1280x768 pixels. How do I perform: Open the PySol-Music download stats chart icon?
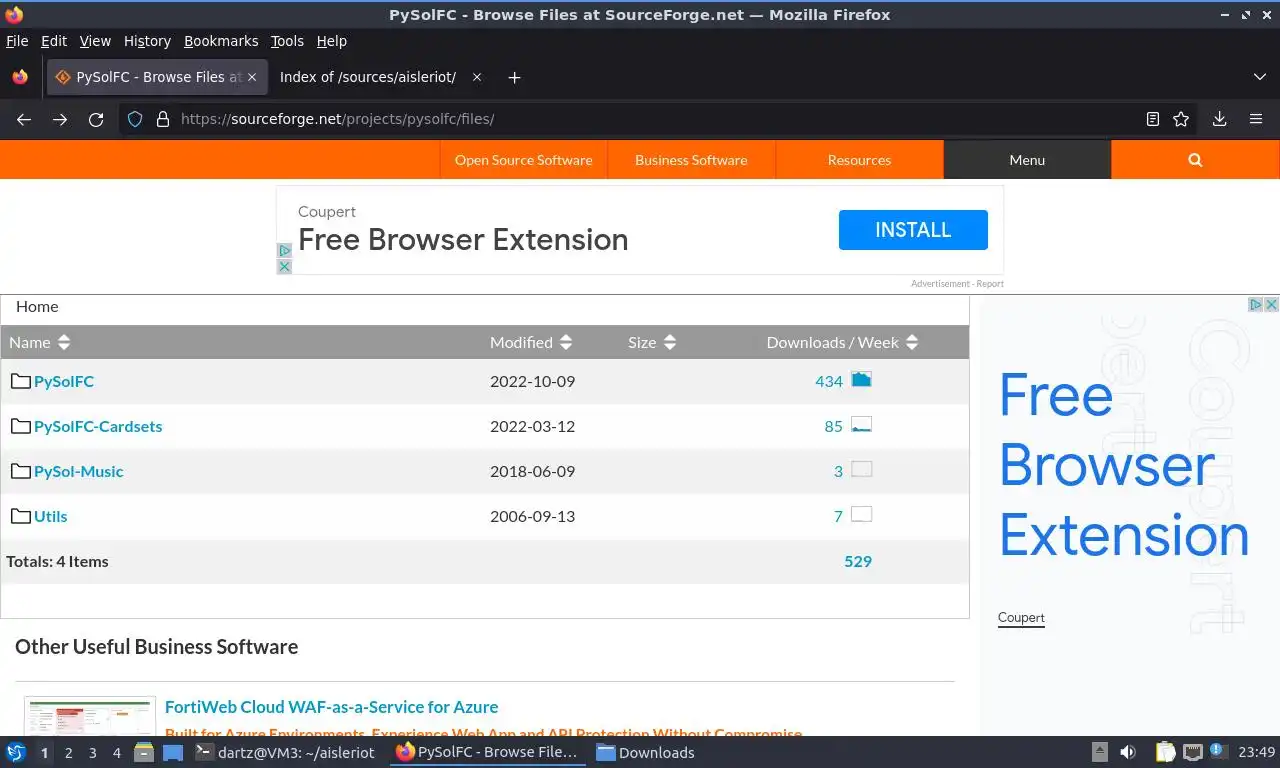(861, 469)
